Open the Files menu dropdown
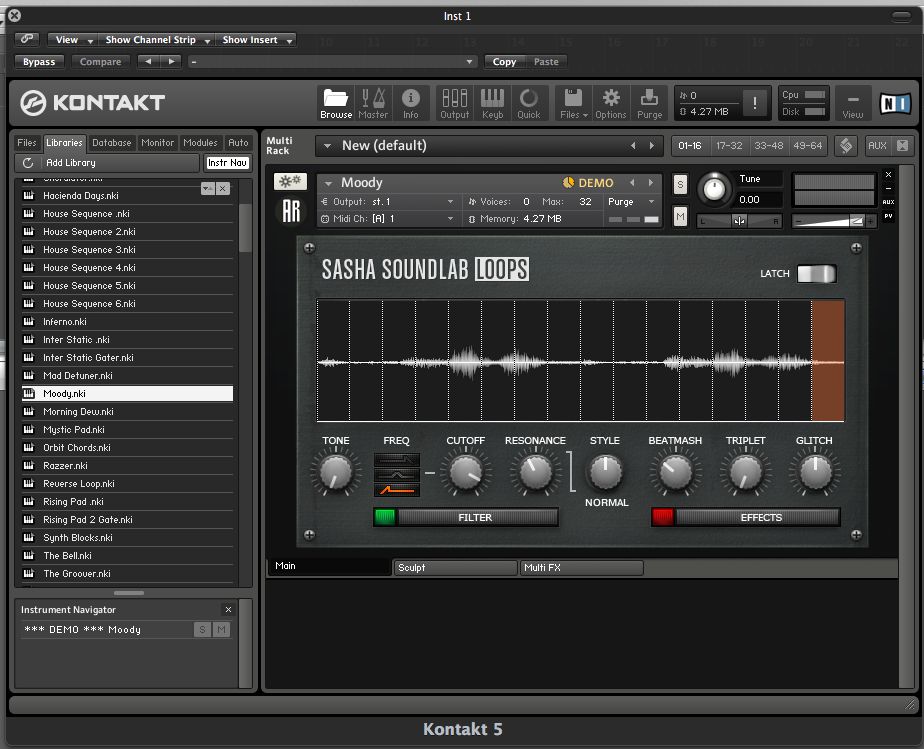924x749 pixels. (573, 103)
